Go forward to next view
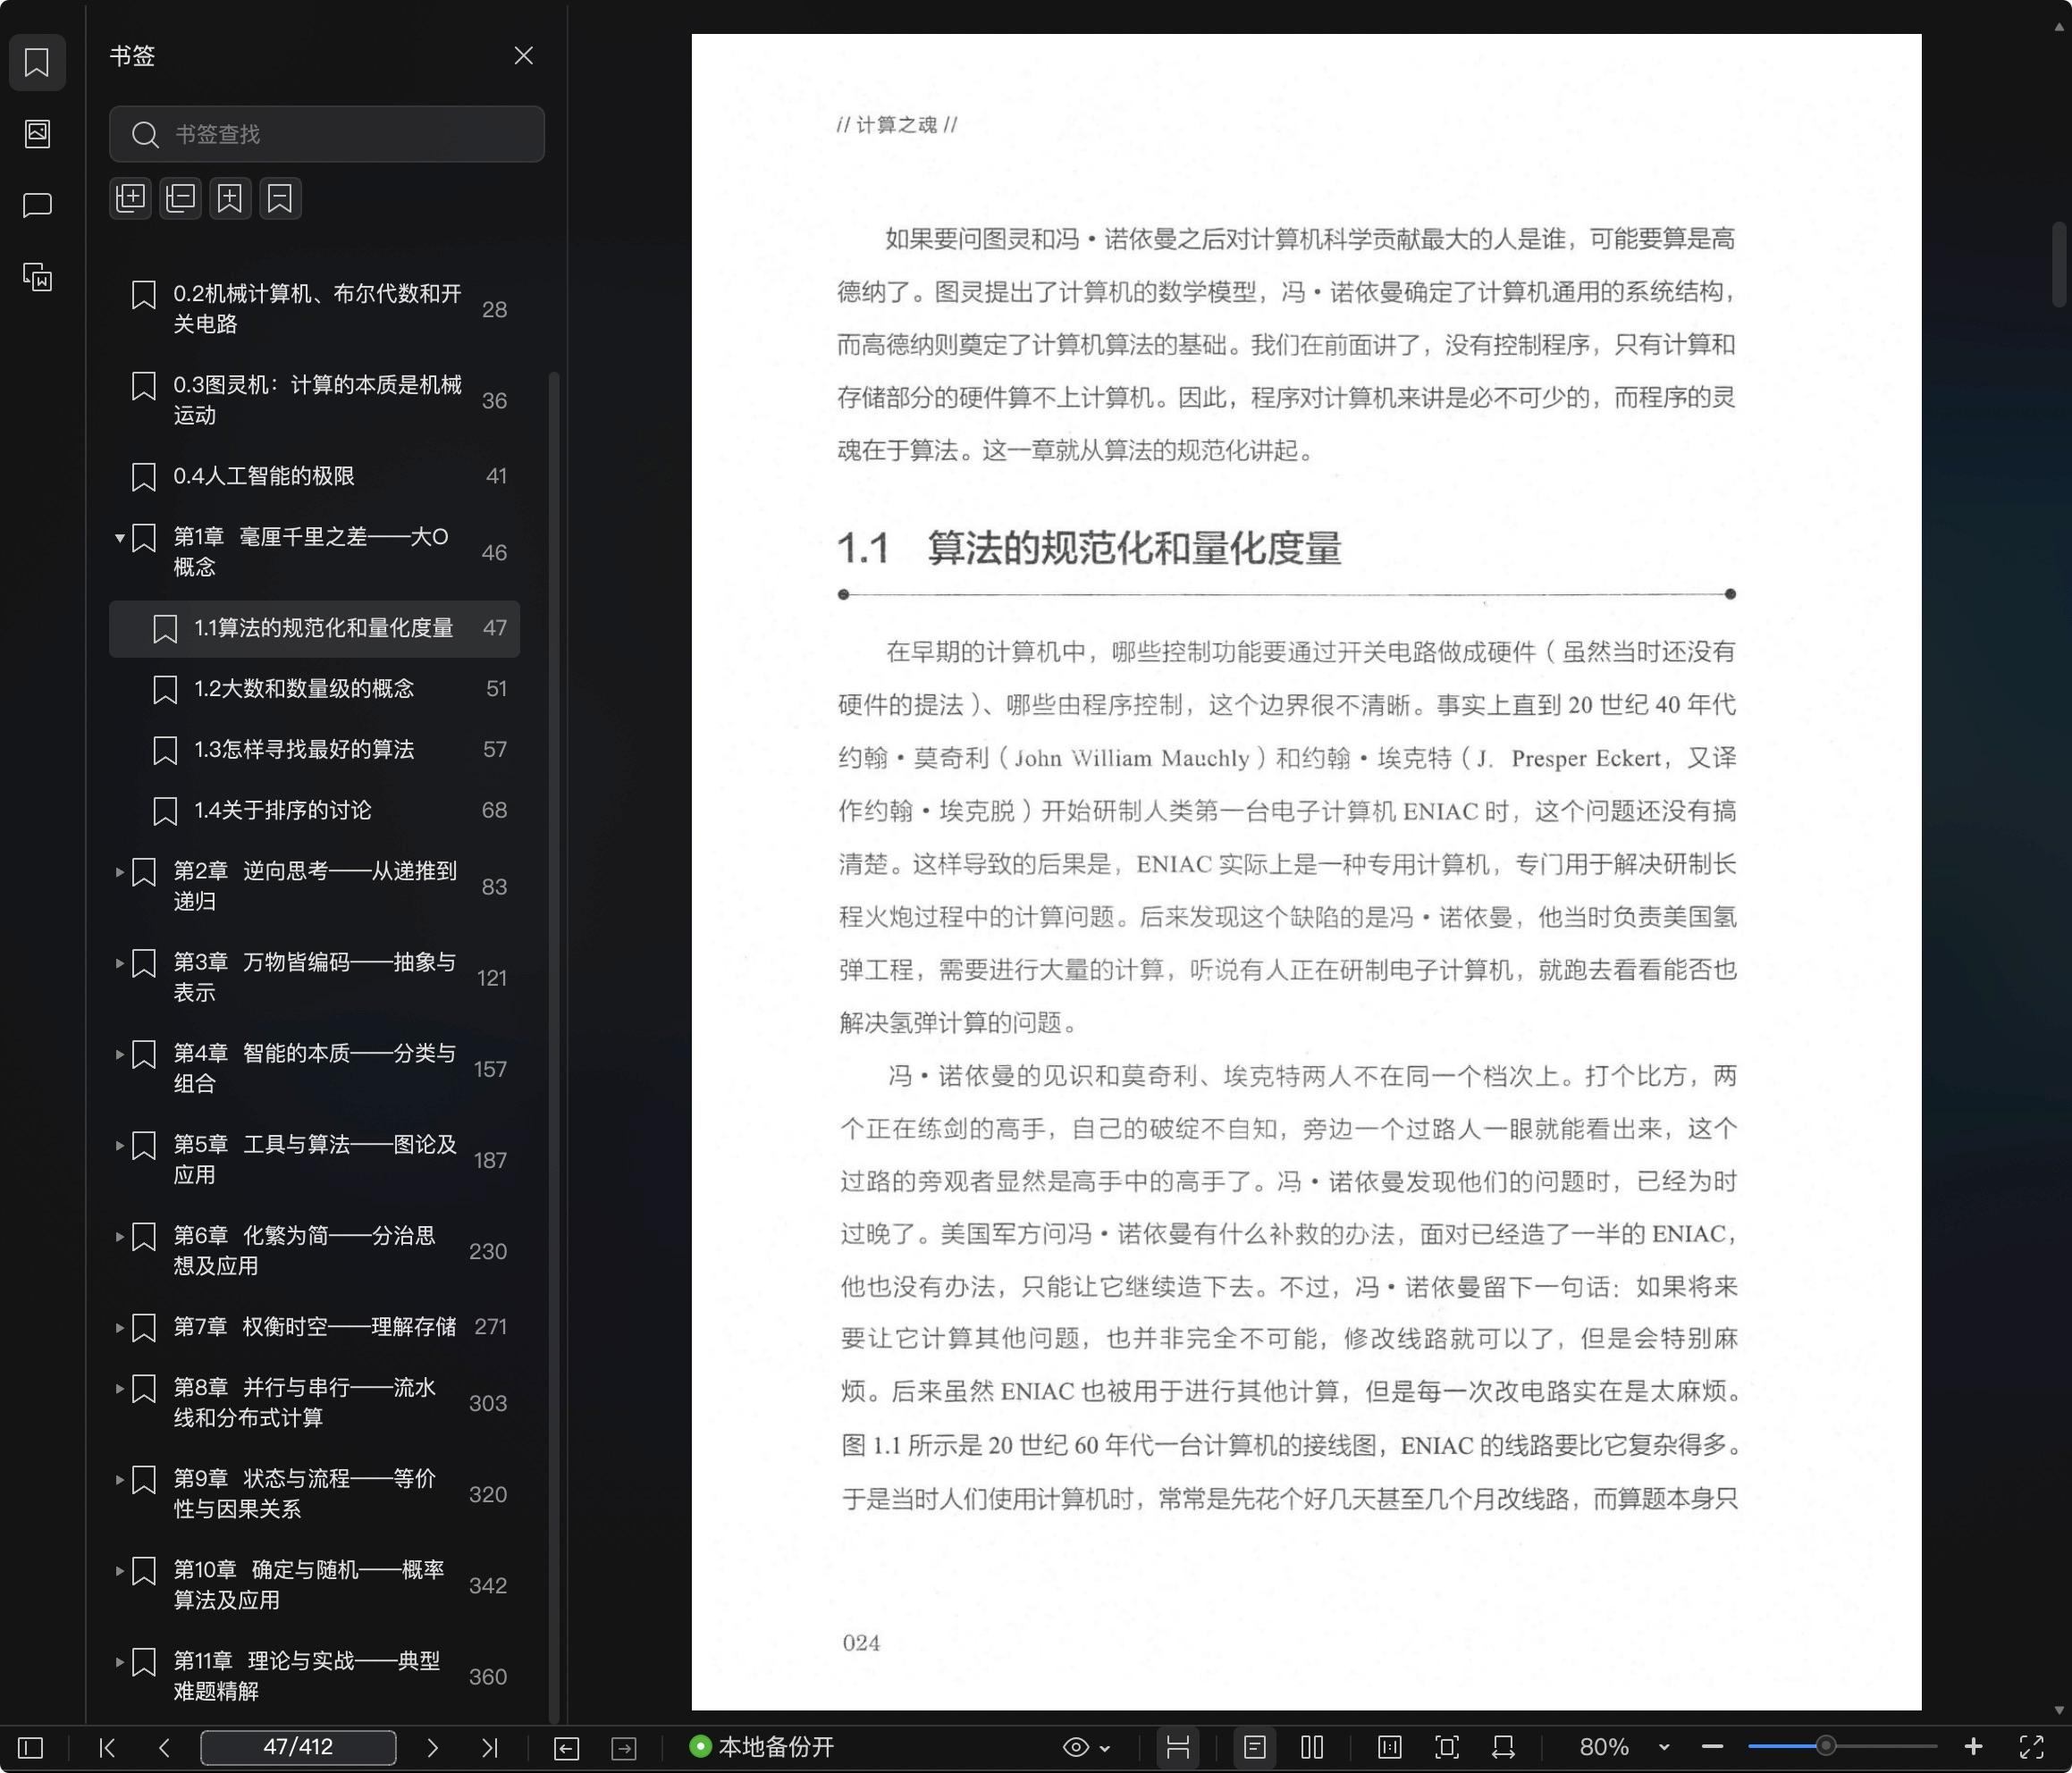Screen dimensions: 2072x1773 point(624,1747)
